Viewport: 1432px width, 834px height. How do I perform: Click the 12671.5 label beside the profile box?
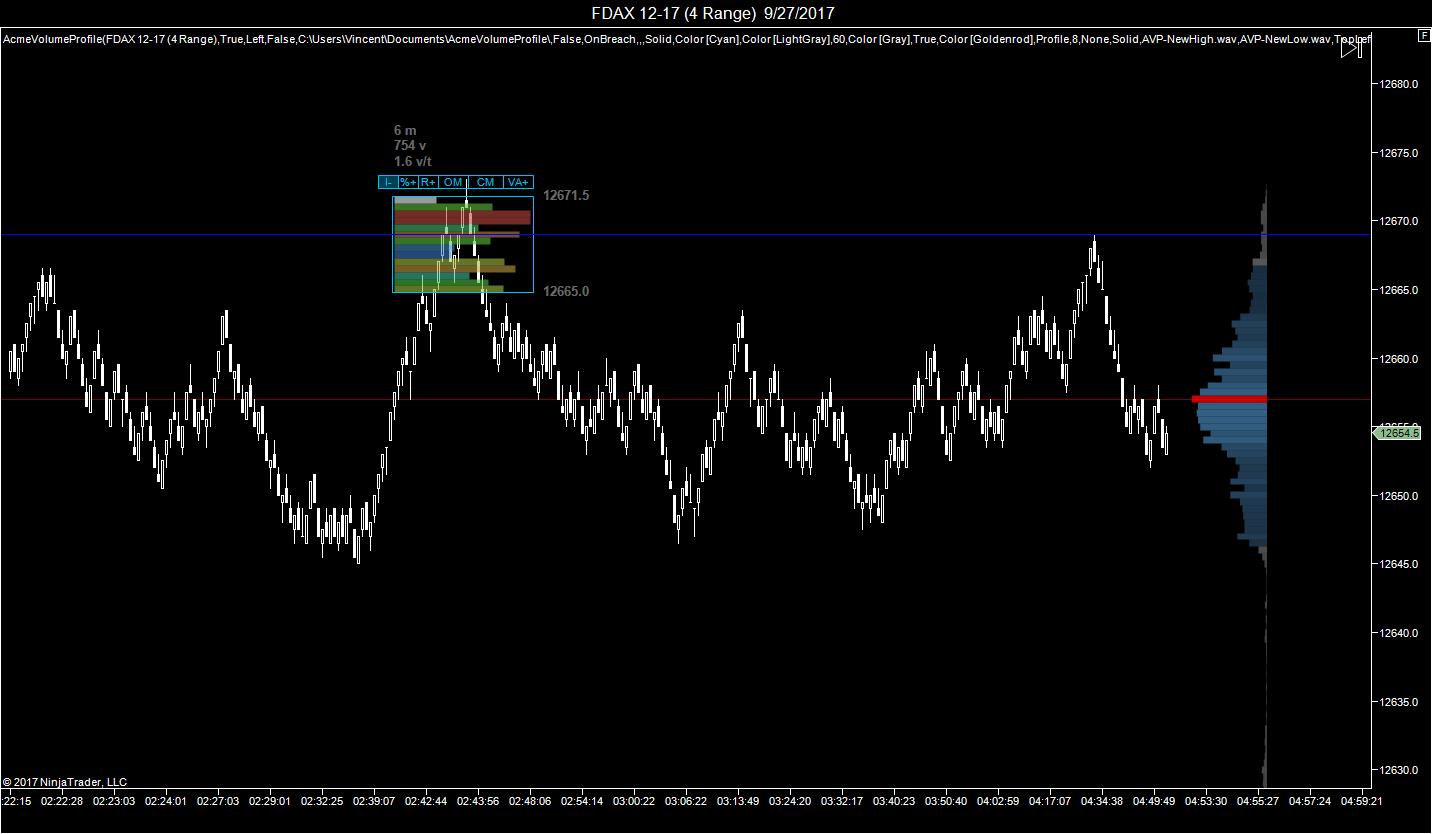click(566, 195)
